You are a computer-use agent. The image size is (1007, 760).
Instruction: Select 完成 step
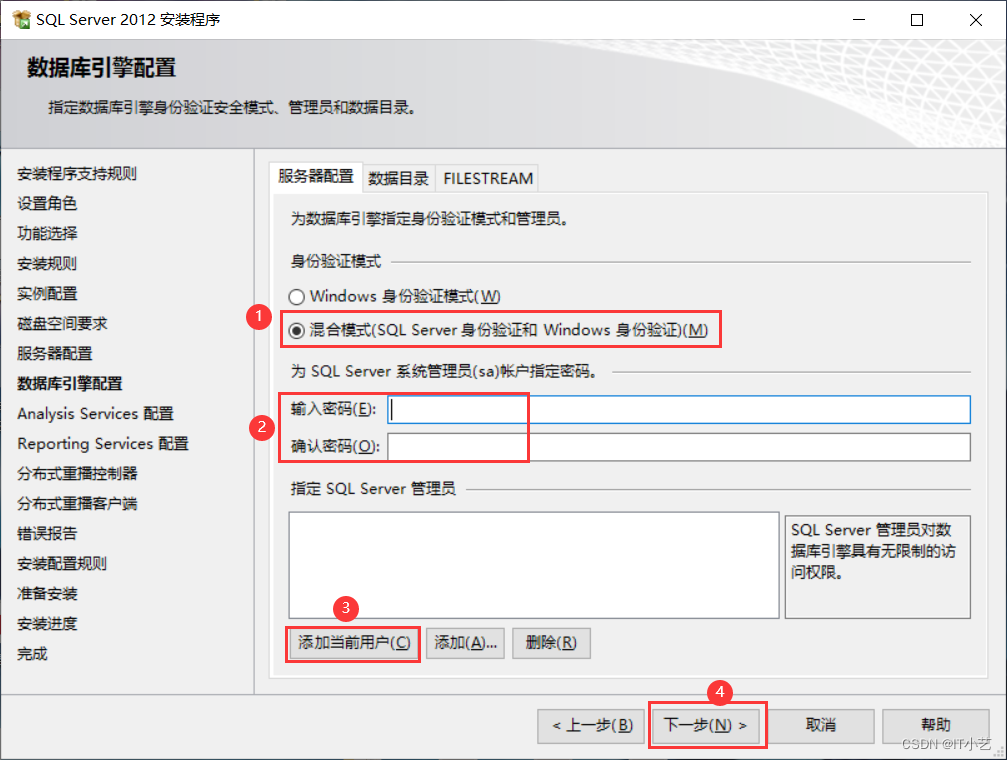[32, 654]
